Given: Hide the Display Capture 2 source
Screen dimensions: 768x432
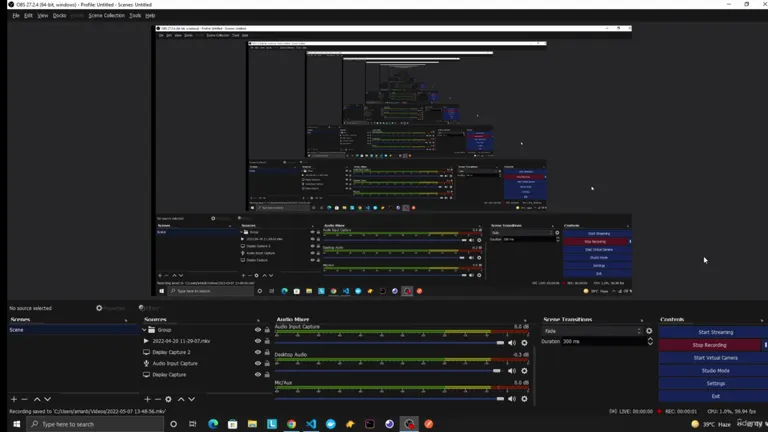Looking at the screenshot, I should 258,352.
